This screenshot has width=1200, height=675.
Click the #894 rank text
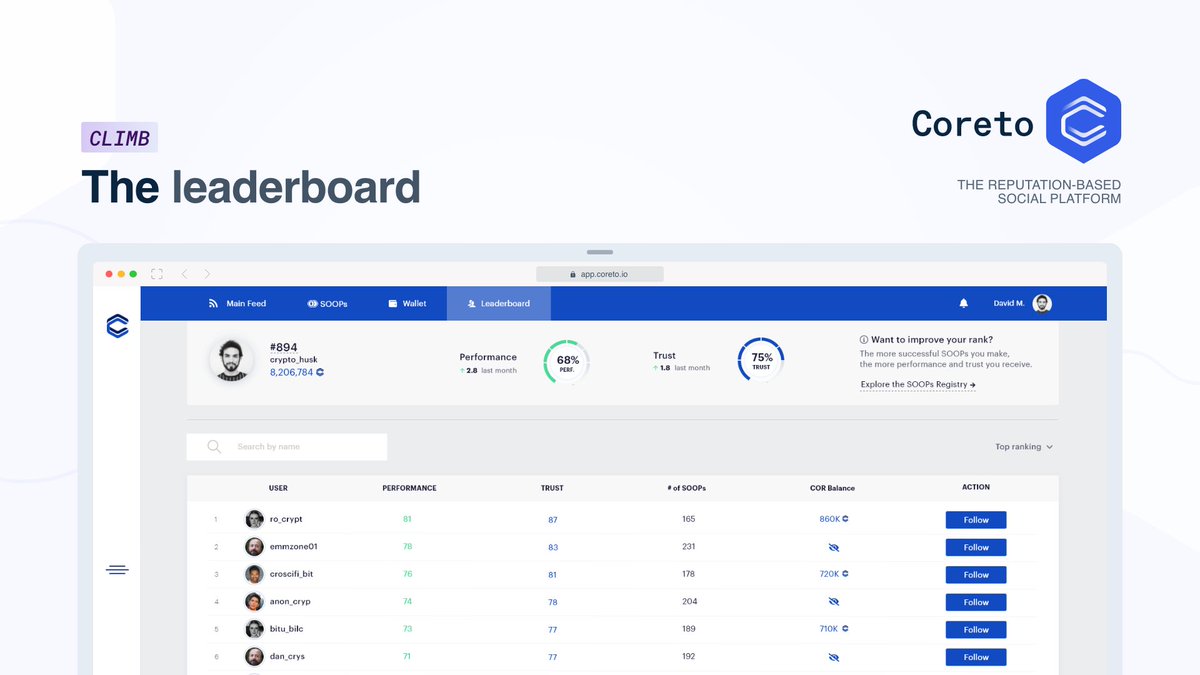pyautogui.click(x=284, y=347)
